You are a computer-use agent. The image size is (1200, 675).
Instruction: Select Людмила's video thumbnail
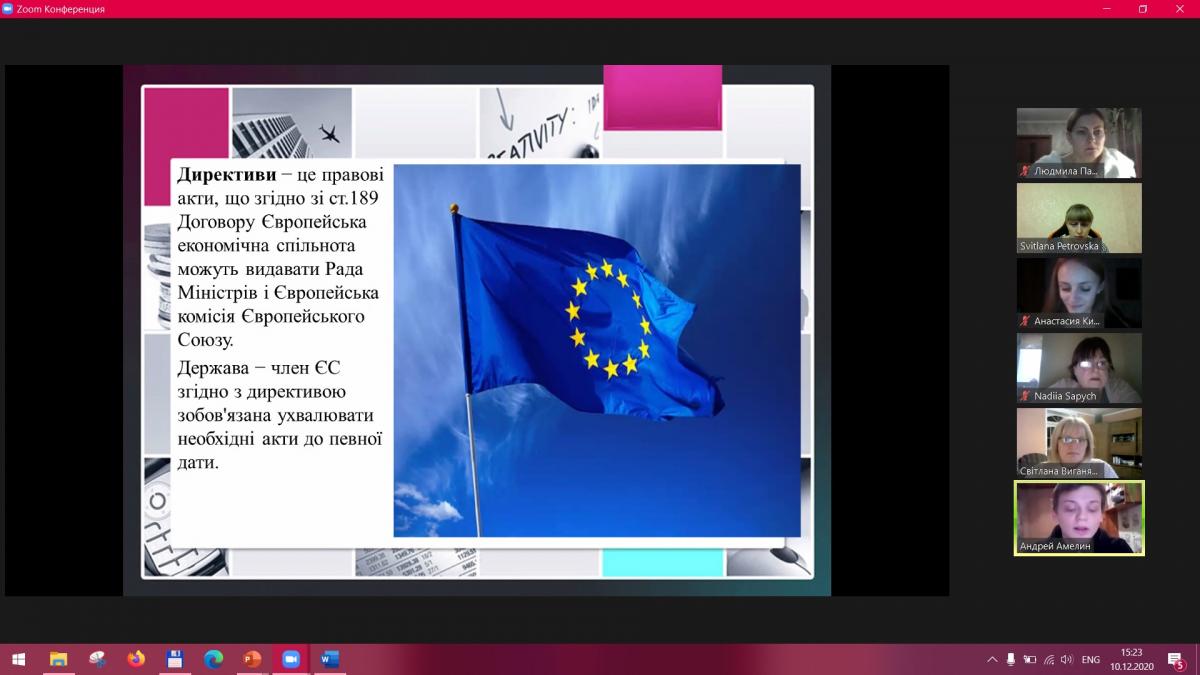click(x=1079, y=143)
